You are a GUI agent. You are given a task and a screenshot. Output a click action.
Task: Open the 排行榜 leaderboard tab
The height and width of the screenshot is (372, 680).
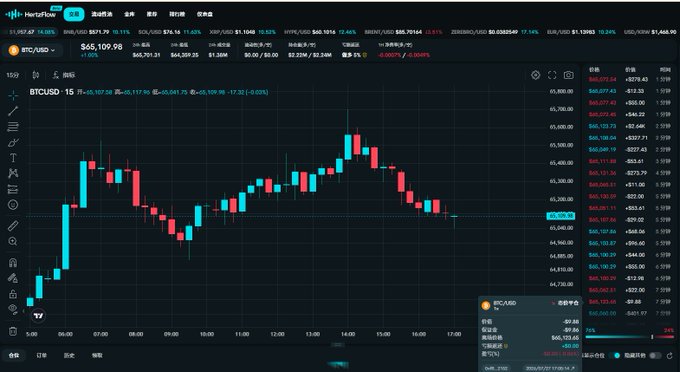pyautogui.click(x=177, y=14)
